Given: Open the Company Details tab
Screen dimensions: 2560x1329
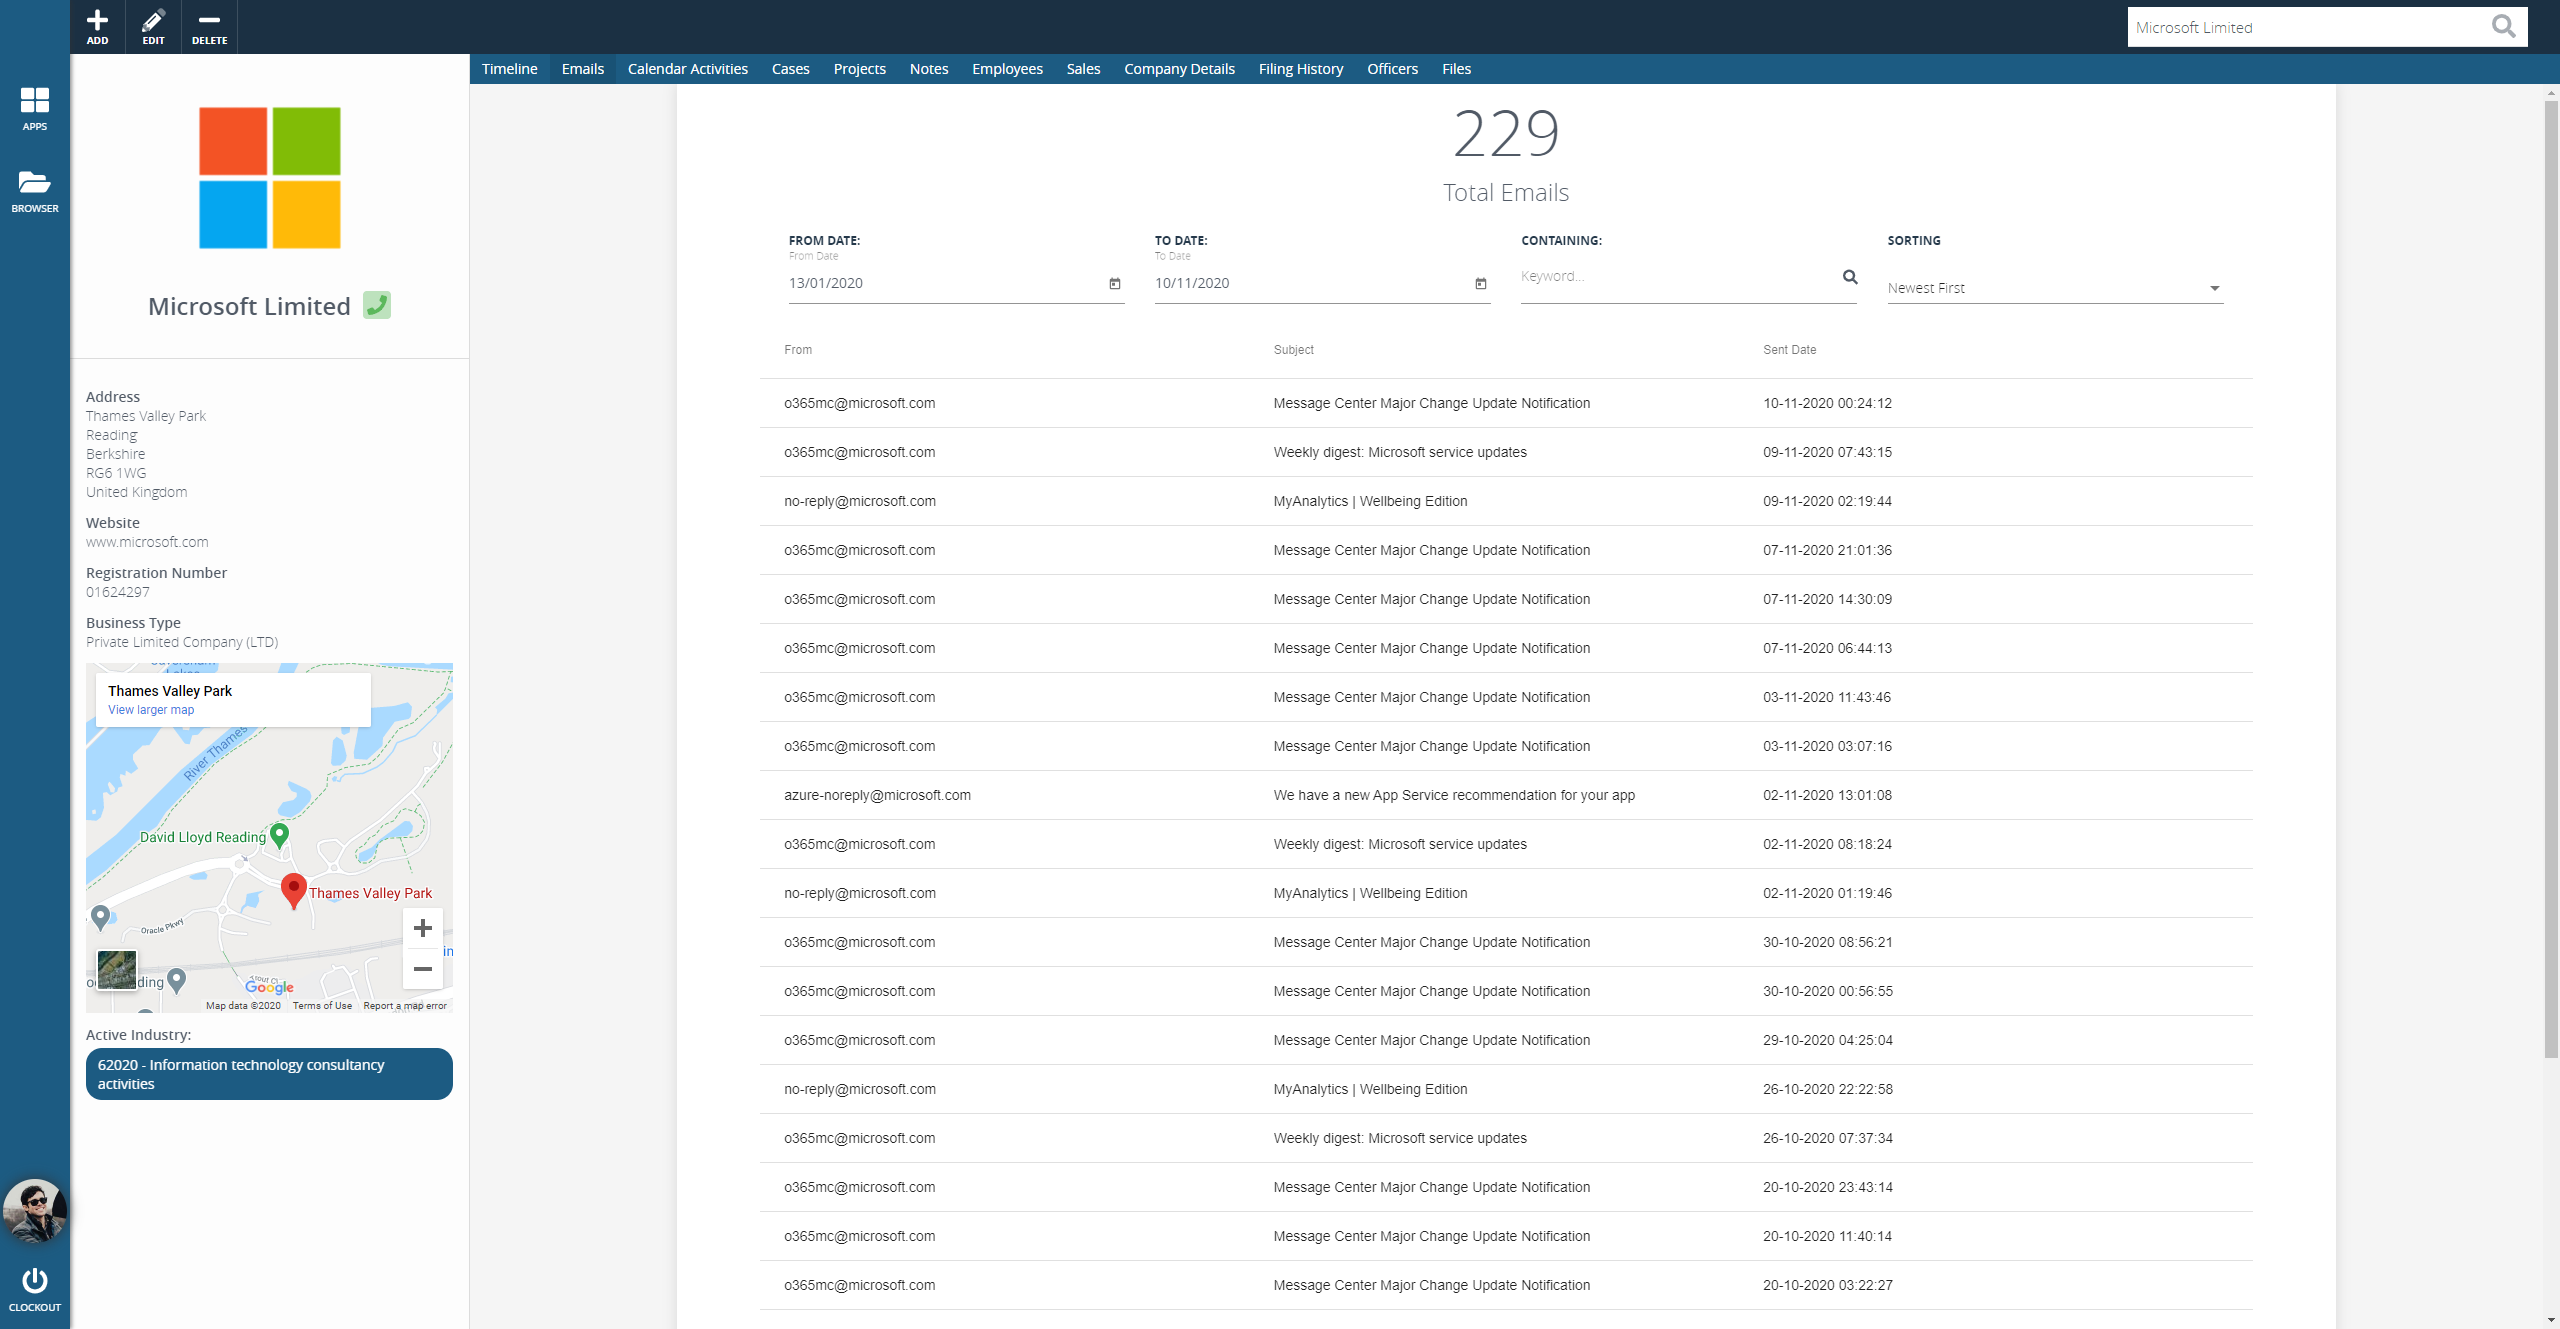Looking at the screenshot, I should [x=1179, y=69].
